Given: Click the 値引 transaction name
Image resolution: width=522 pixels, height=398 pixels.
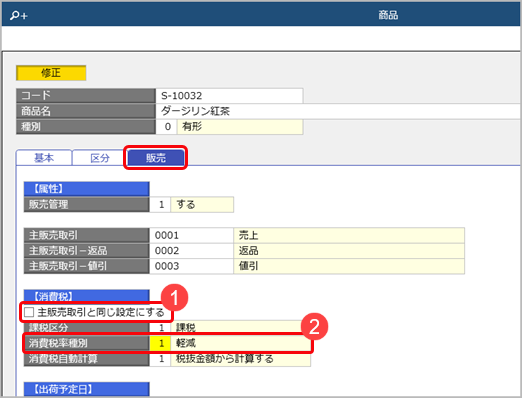Looking at the screenshot, I should [x=349, y=266].
